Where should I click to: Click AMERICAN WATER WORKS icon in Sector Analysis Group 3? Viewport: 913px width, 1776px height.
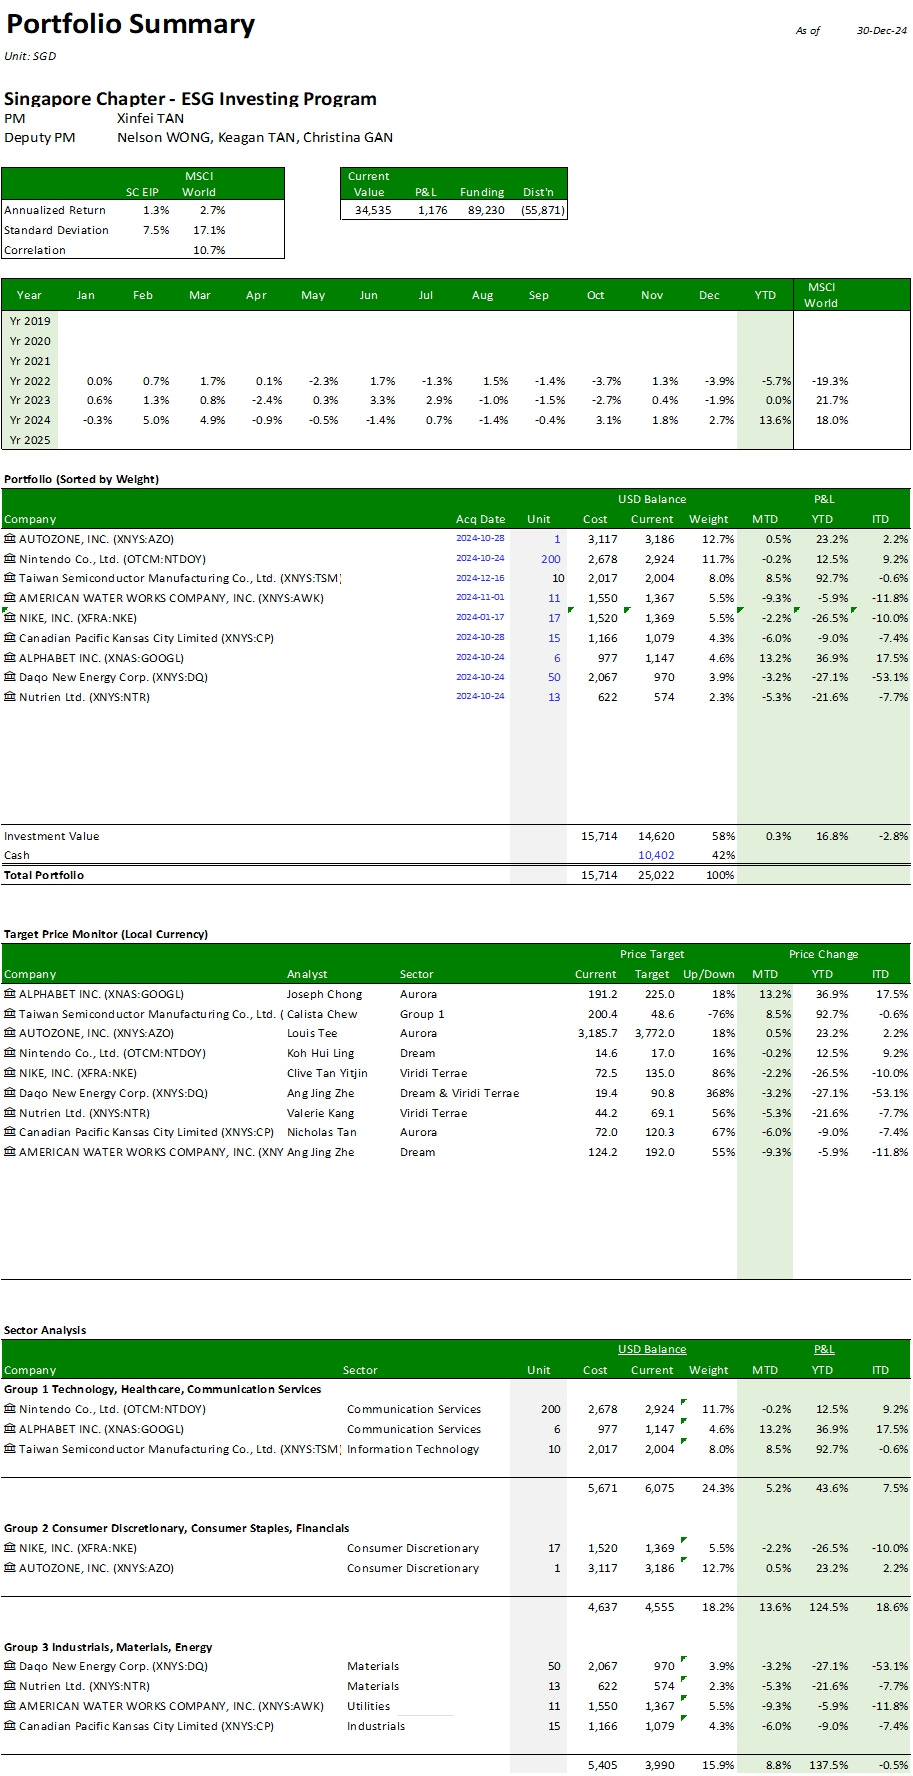tap(10, 1706)
